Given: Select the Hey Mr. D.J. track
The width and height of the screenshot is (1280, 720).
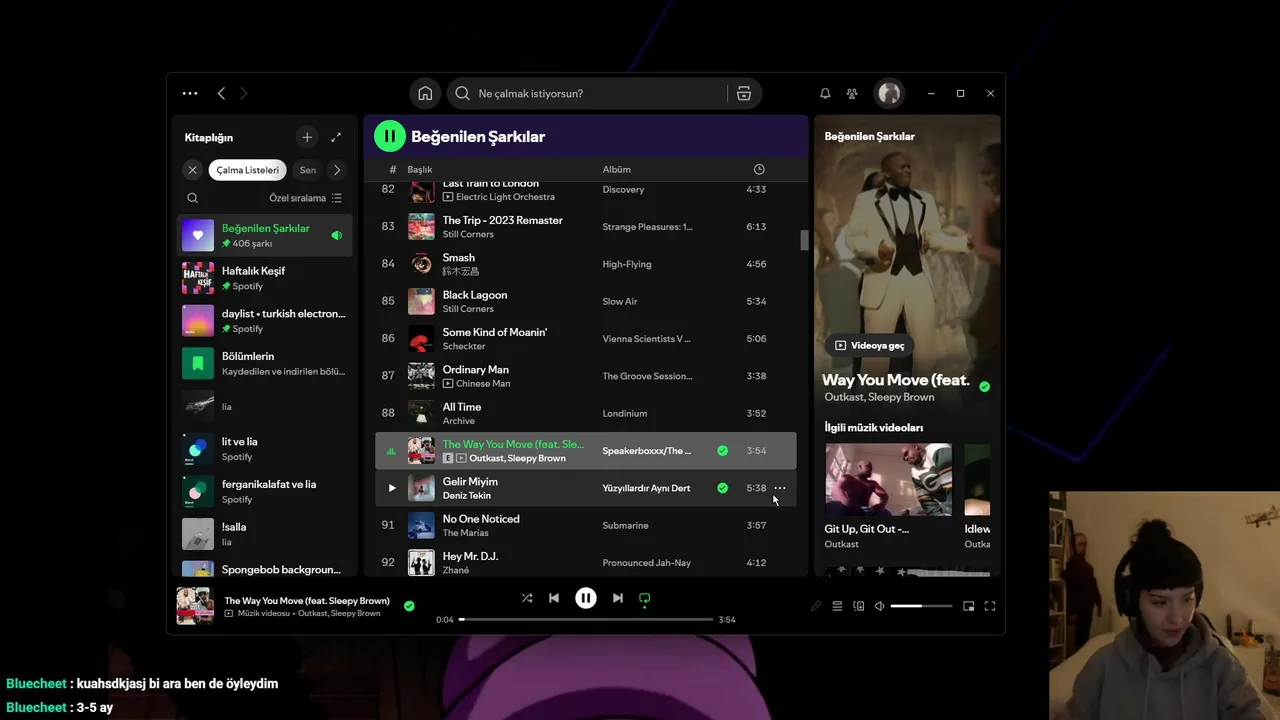Looking at the screenshot, I should [586, 562].
